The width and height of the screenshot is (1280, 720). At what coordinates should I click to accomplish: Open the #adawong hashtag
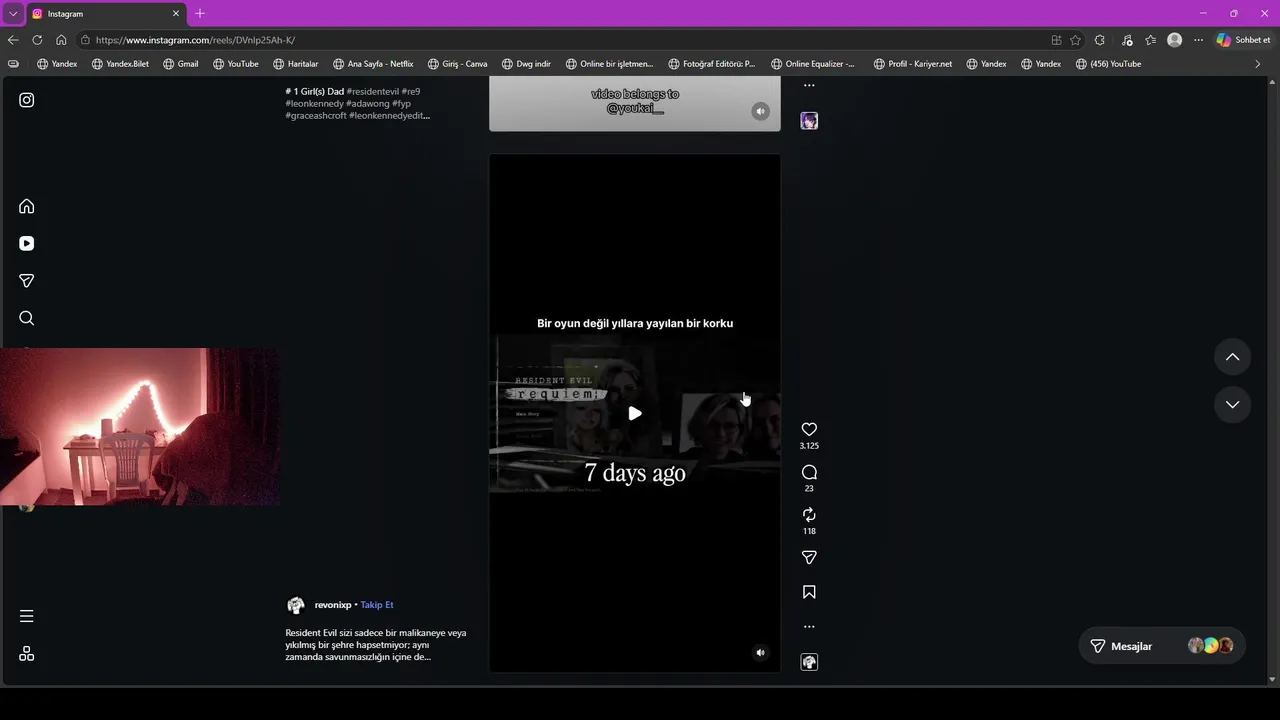click(x=368, y=104)
